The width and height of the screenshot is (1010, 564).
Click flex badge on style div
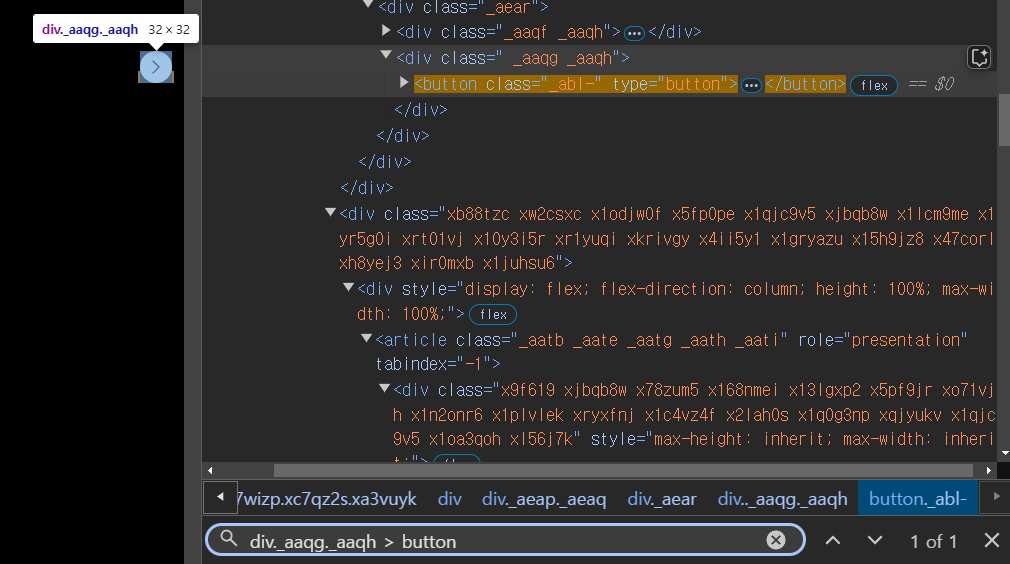tap(493, 314)
